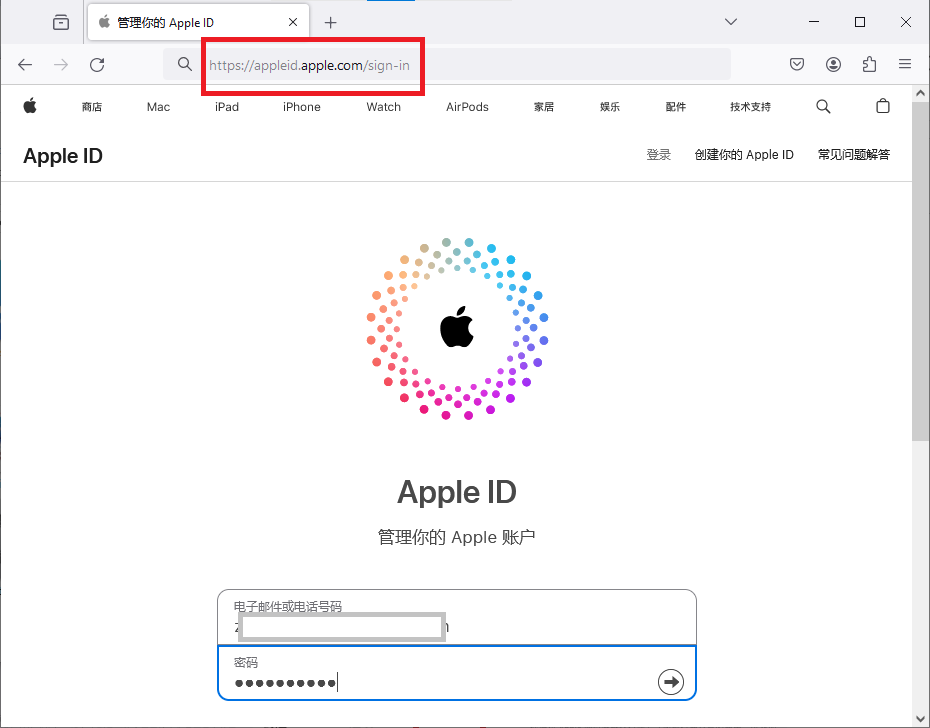Close the 管理你的 Apple ID tab
930x728 pixels.
click(293, 22)
